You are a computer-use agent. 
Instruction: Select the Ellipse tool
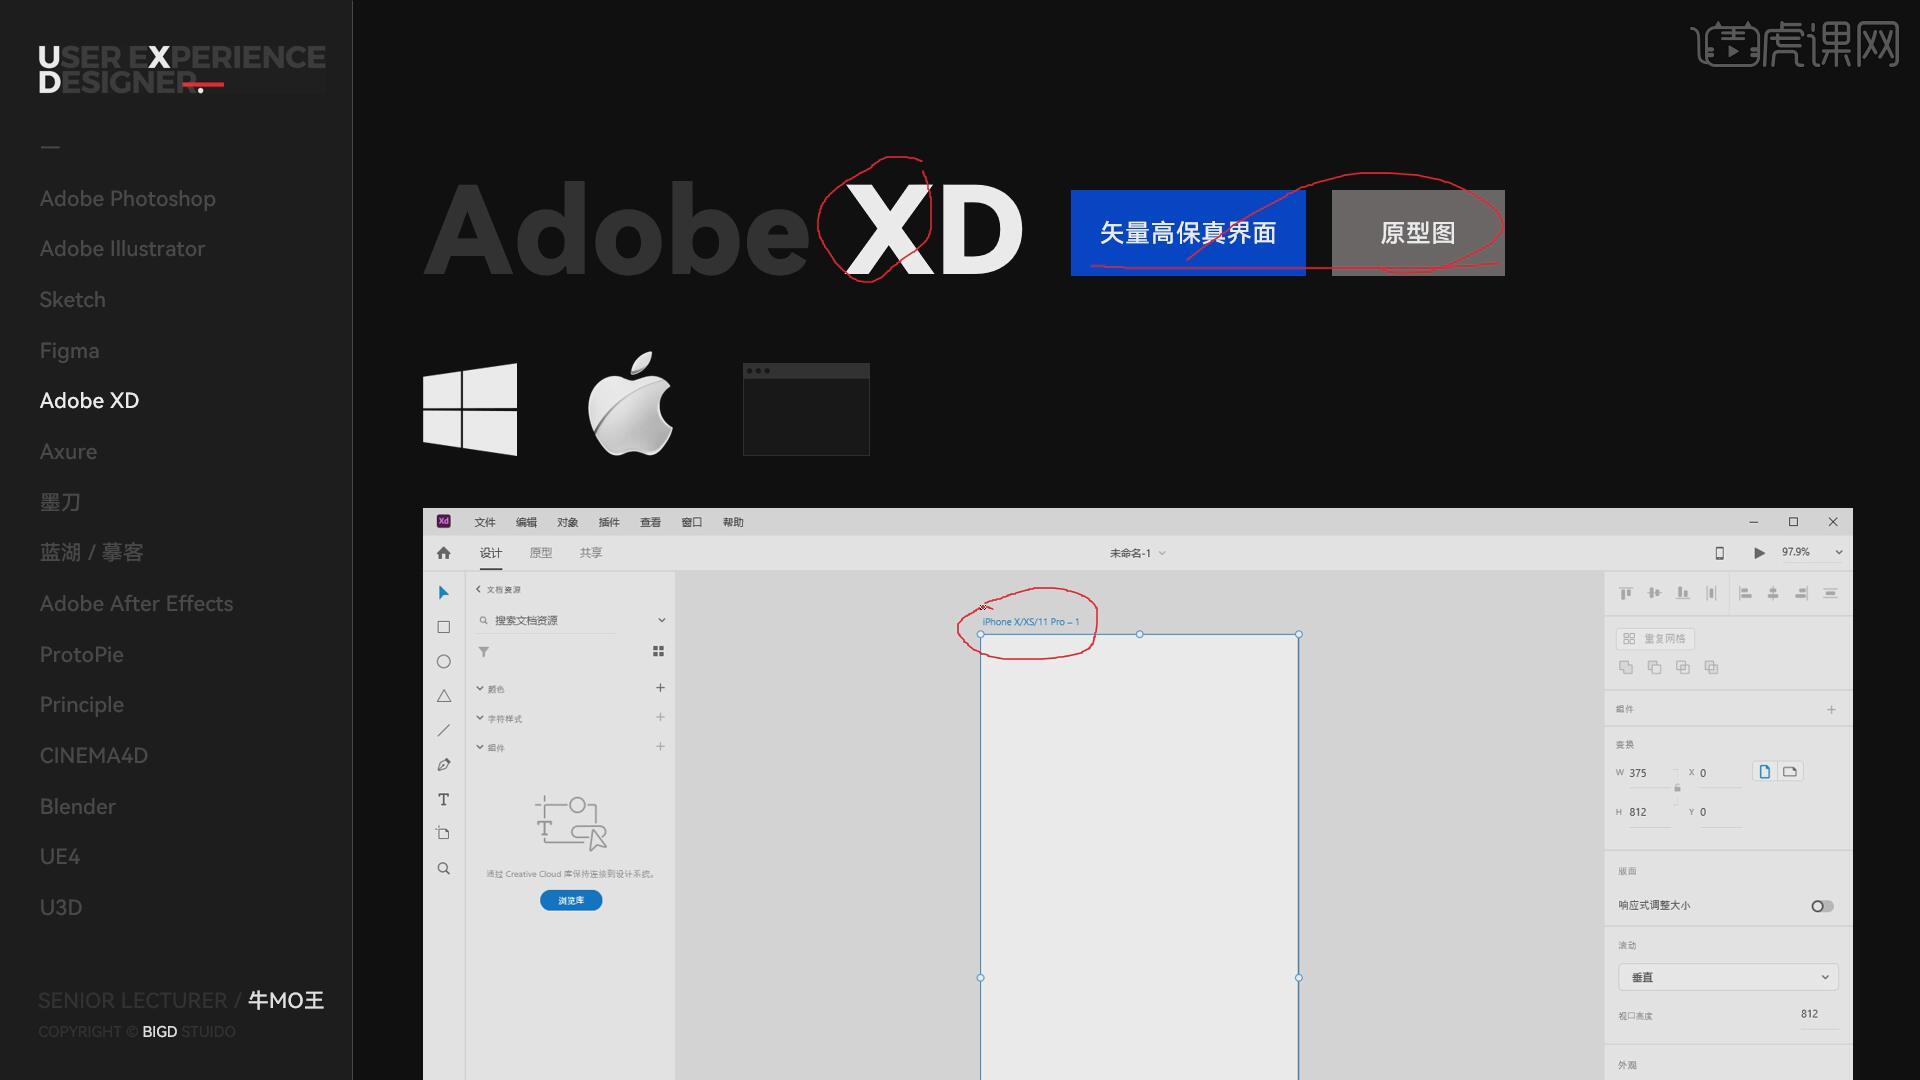(x=444, y=662)
